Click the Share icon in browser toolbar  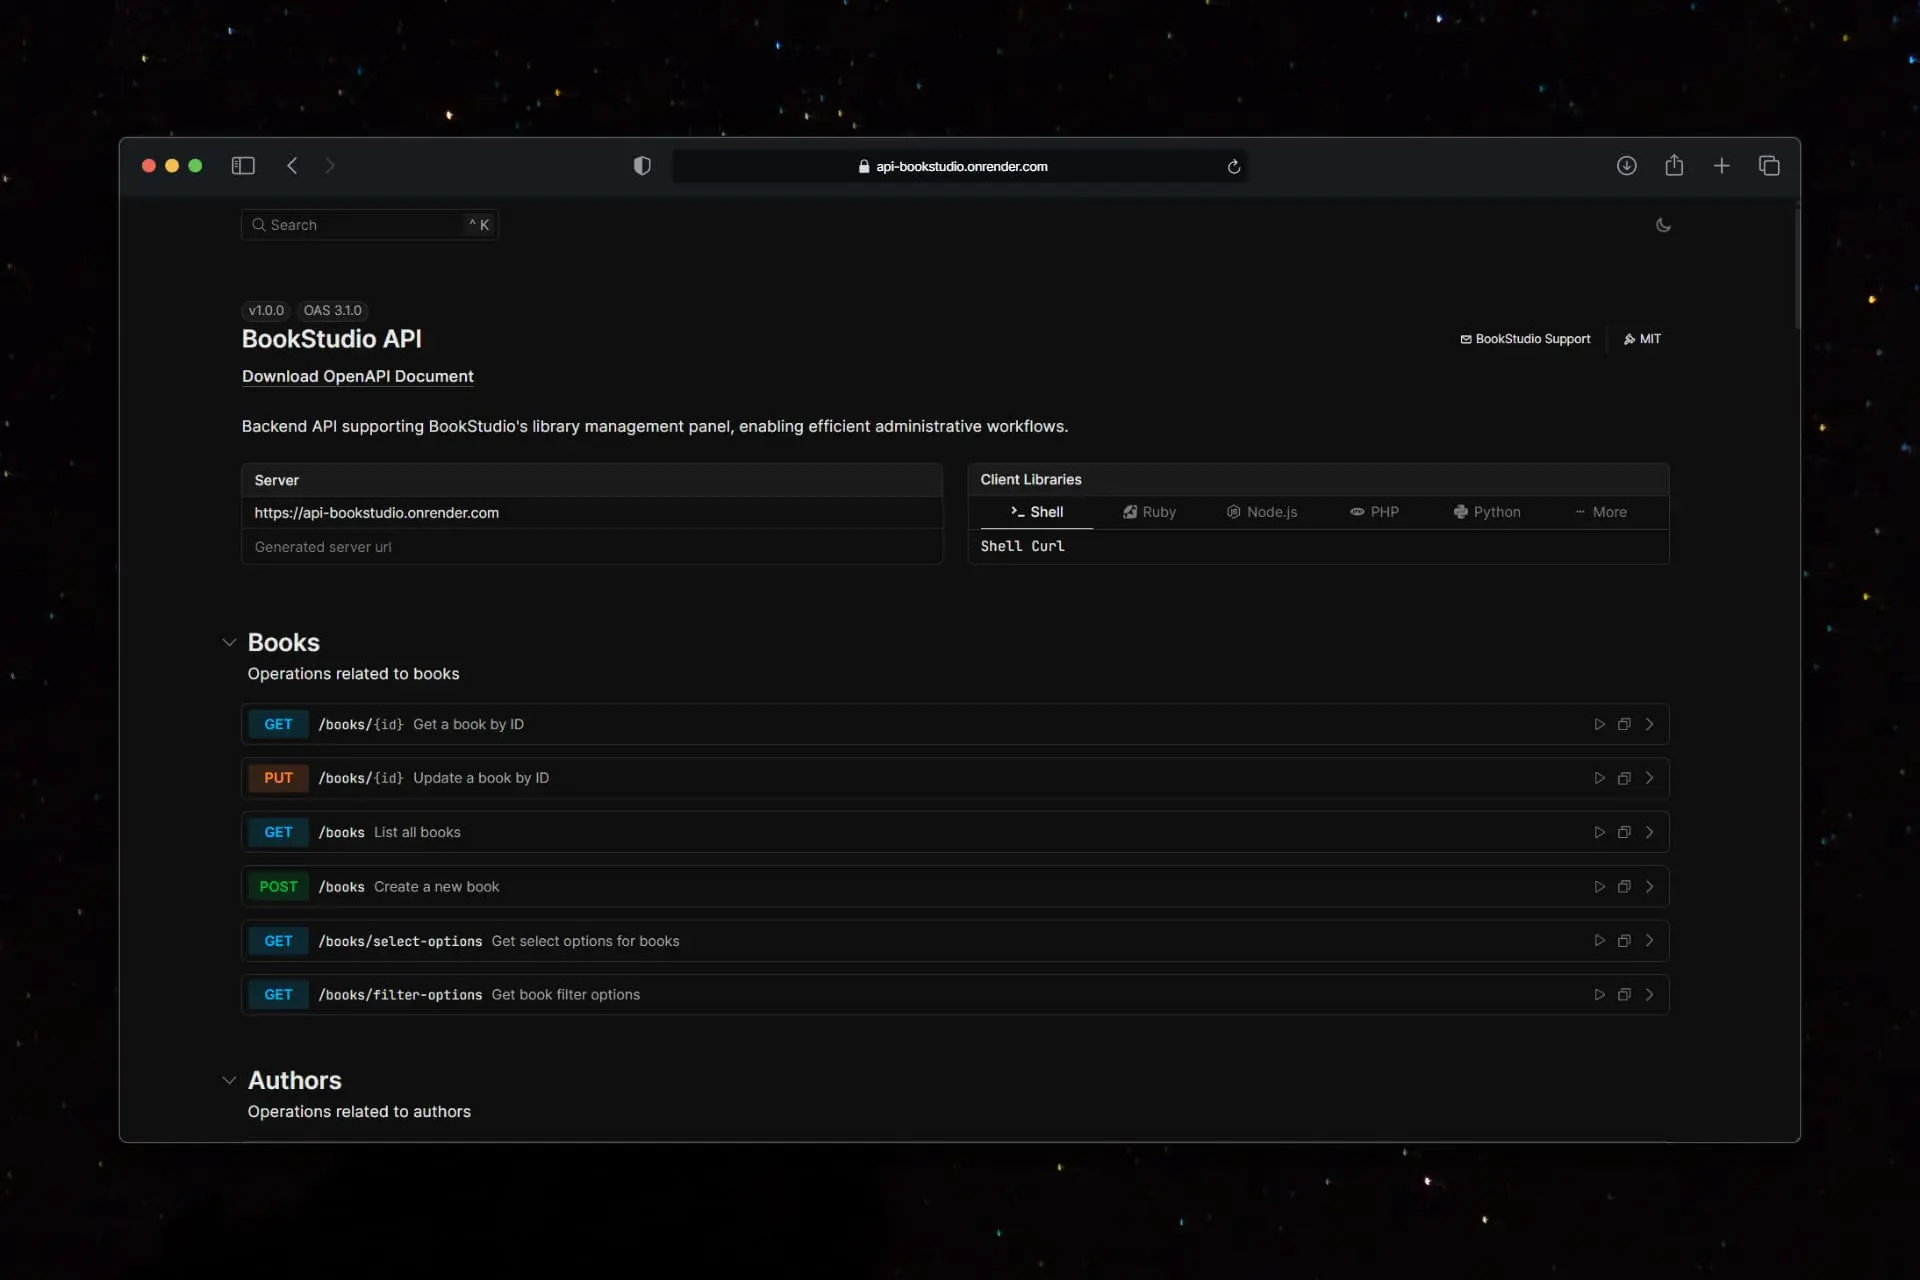(1674, 165)
